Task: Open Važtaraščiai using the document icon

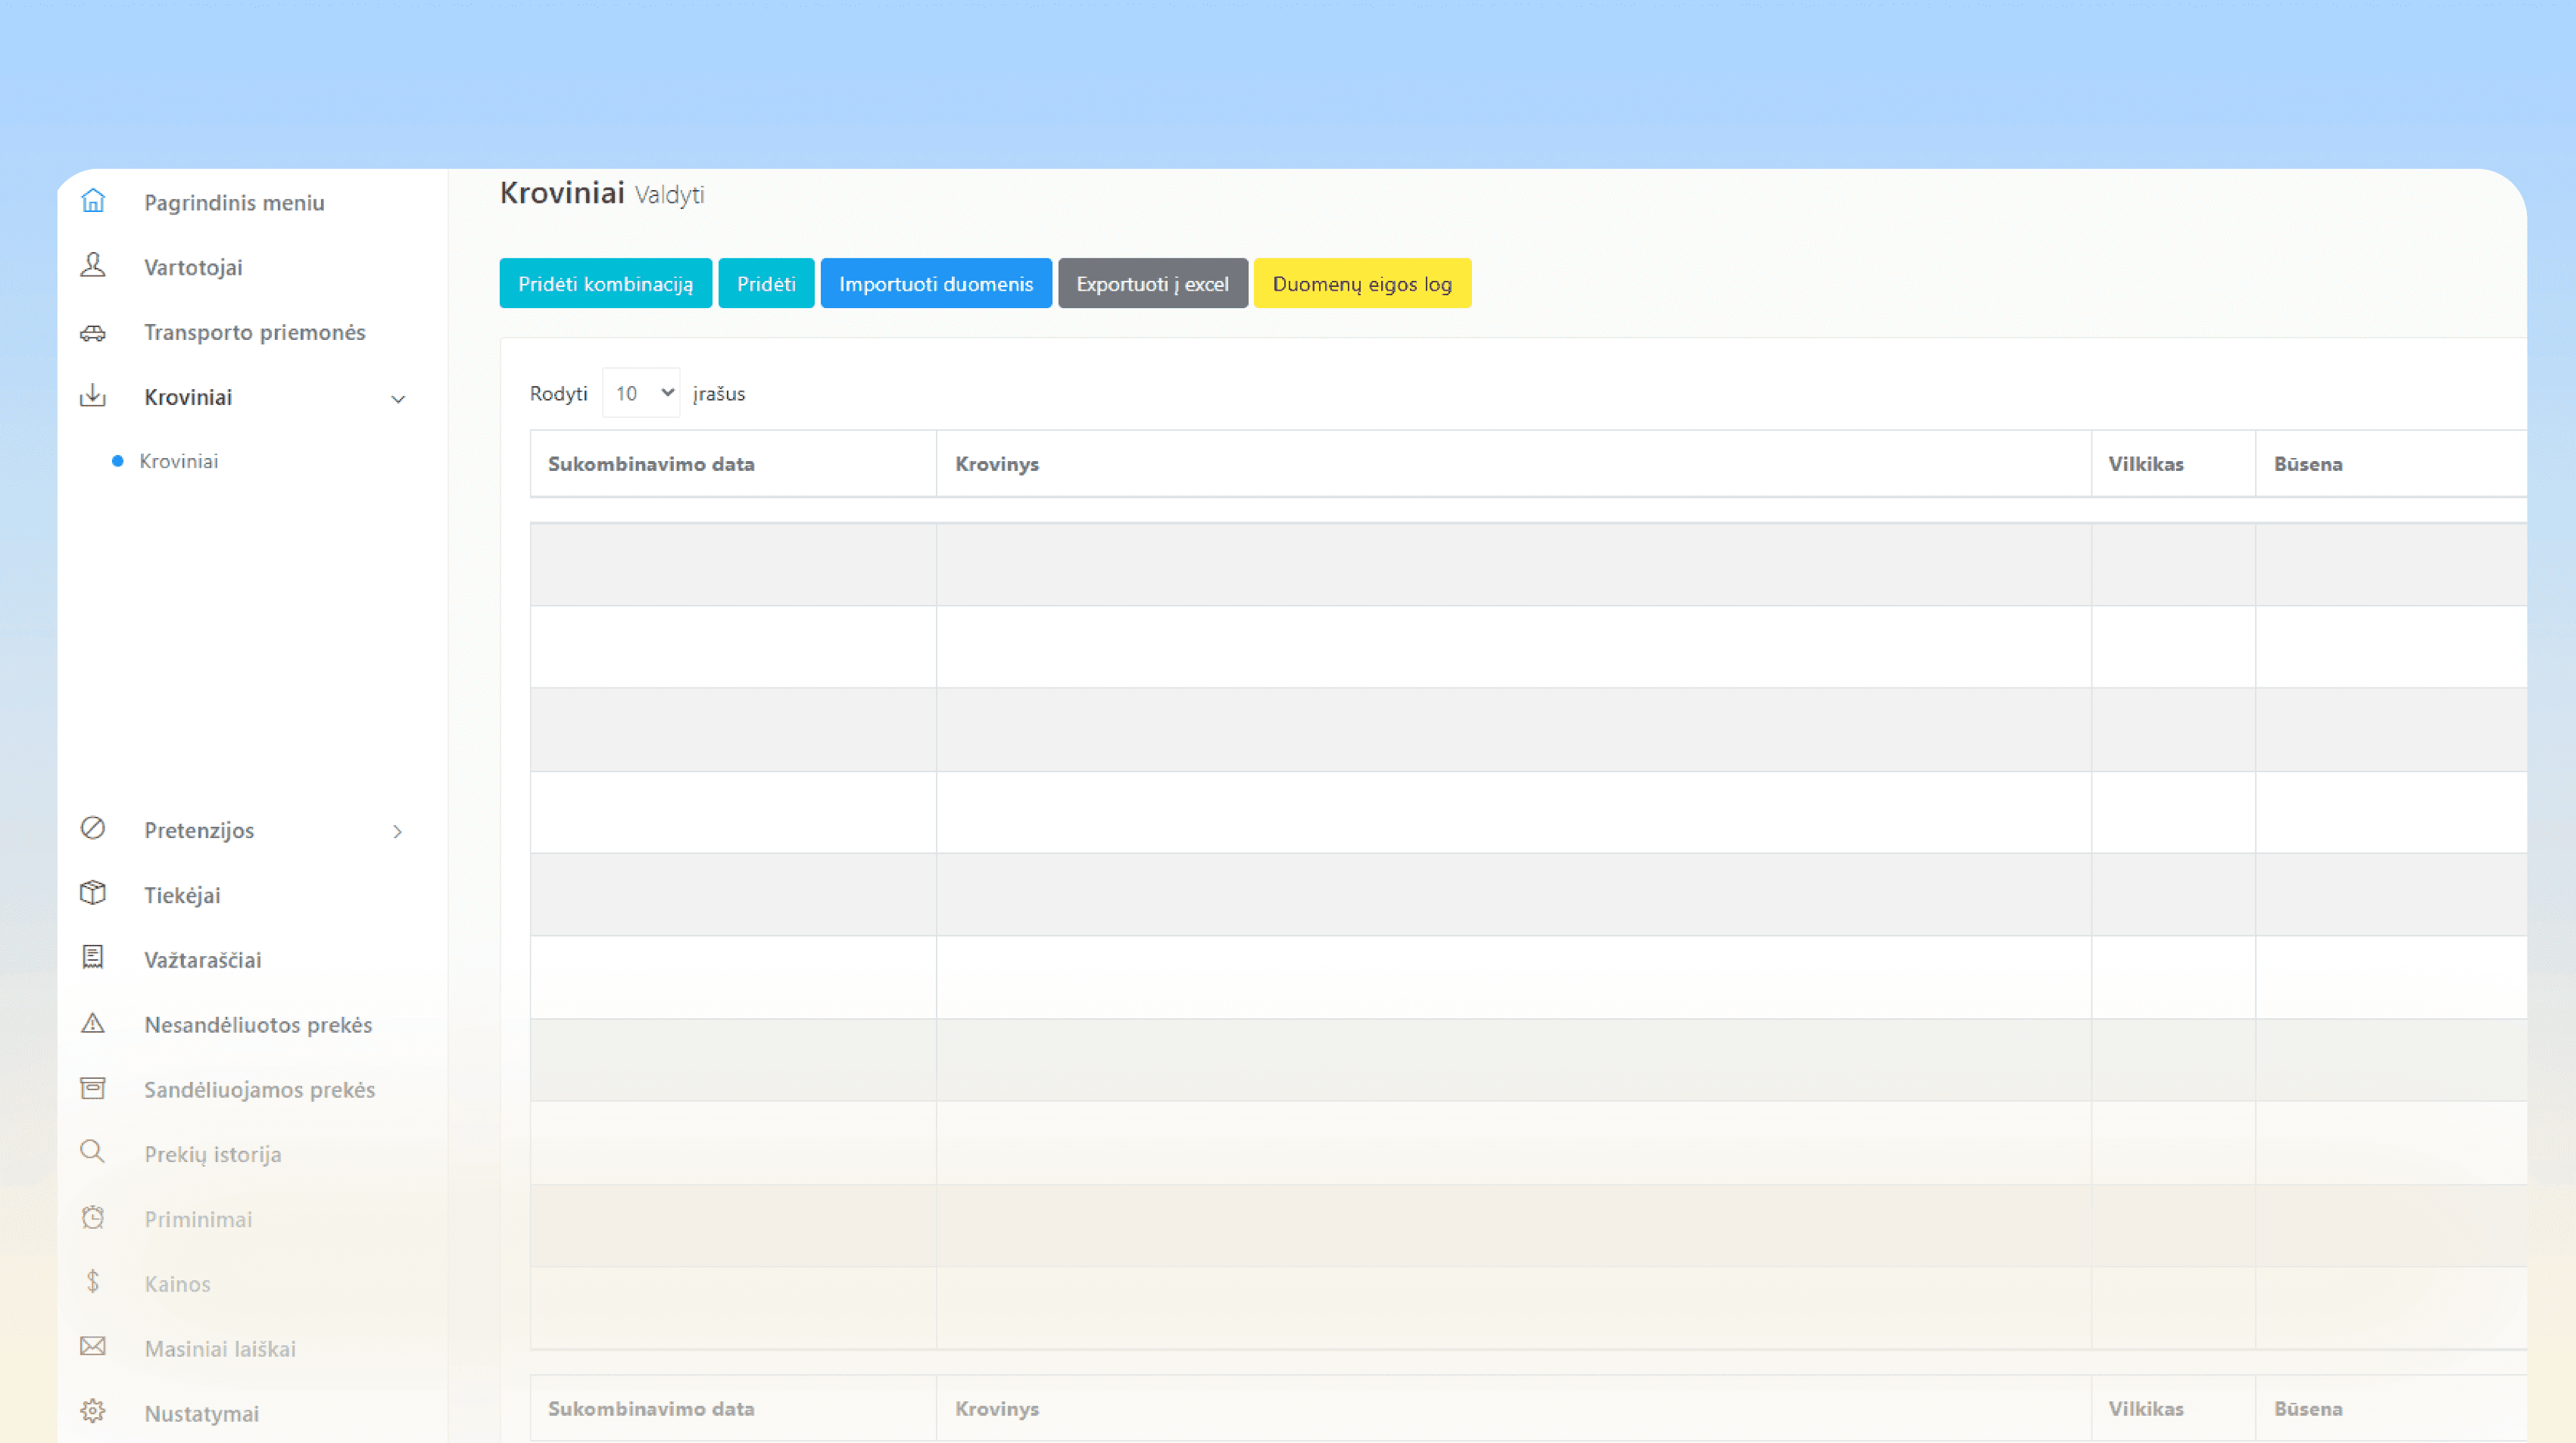Action: point(92,958)
